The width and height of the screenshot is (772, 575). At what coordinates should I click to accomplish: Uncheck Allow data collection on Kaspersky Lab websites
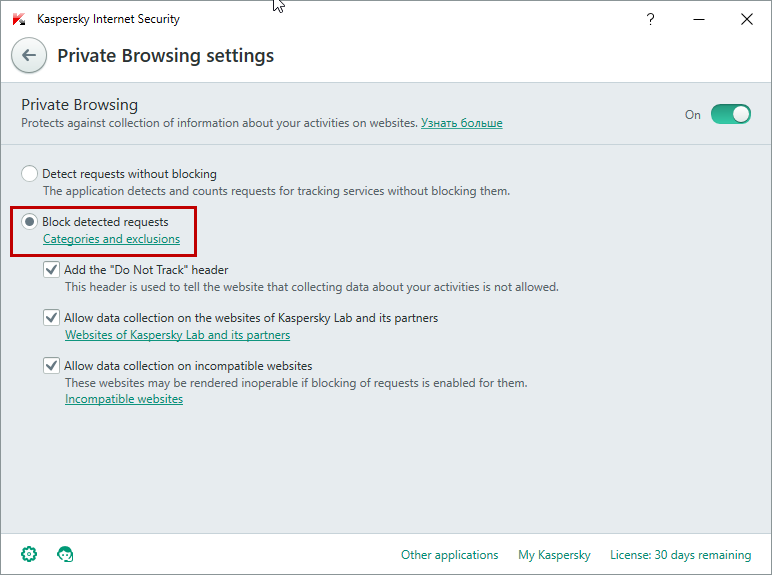point(52,318)
